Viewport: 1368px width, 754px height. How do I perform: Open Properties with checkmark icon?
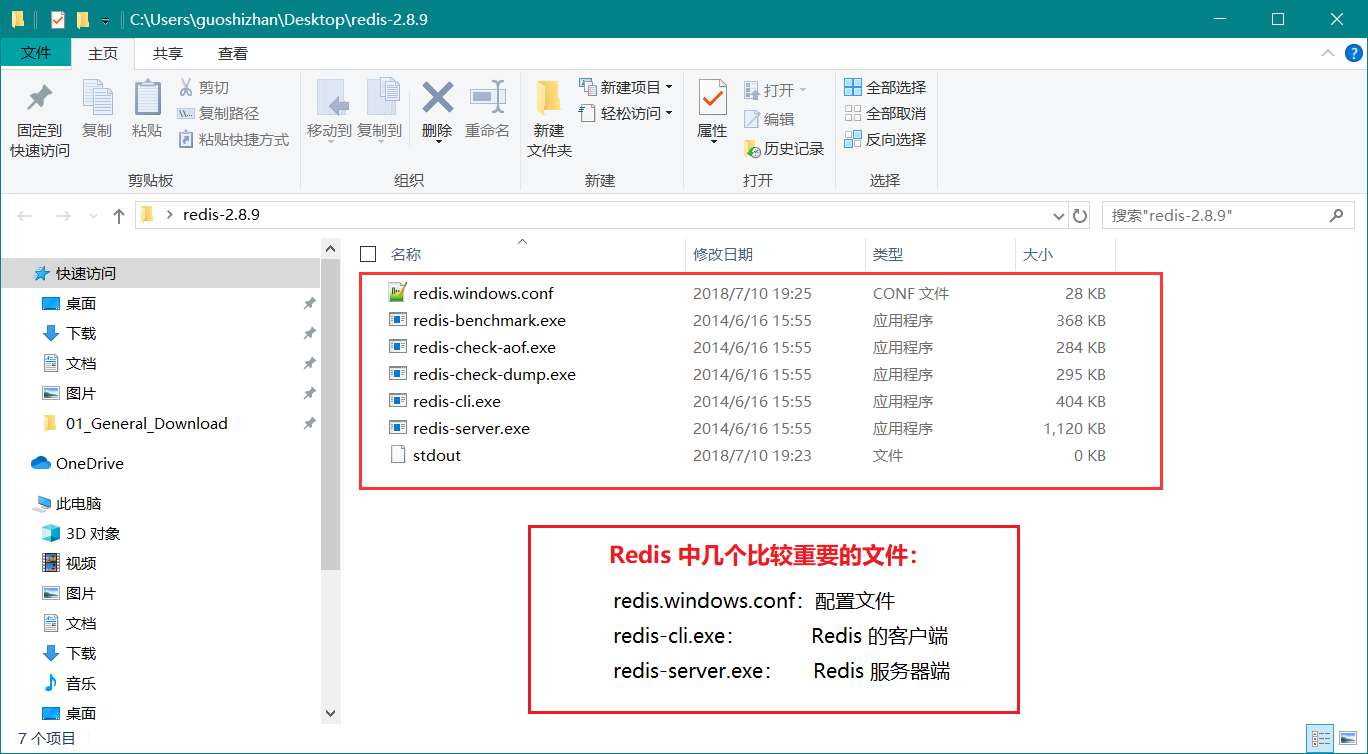point(712,99)
